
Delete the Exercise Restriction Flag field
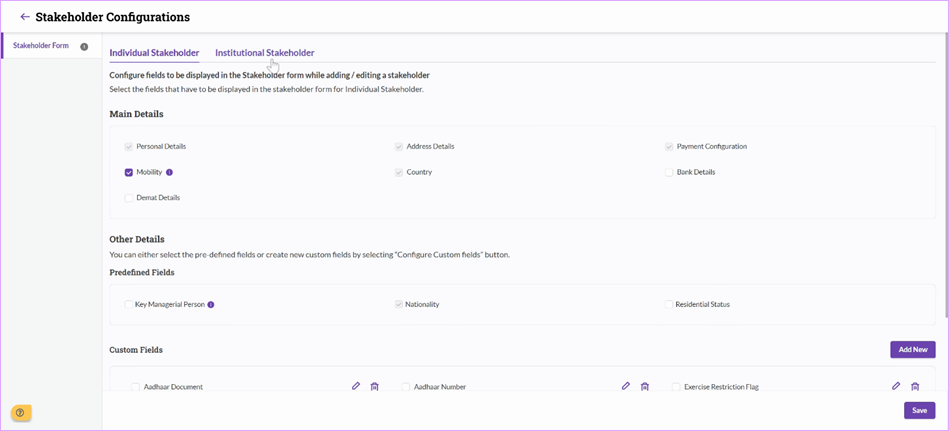pos(915,386)
